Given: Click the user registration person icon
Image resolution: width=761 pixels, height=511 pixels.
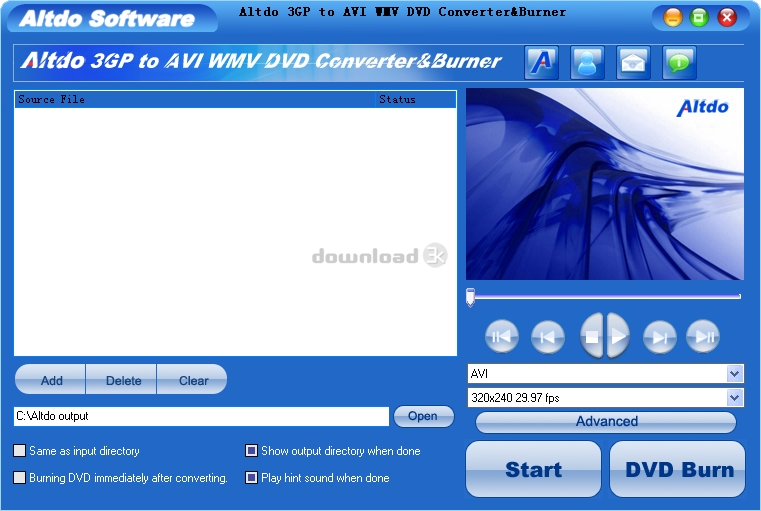Looking at the screenshot, I should click(587, 63).
